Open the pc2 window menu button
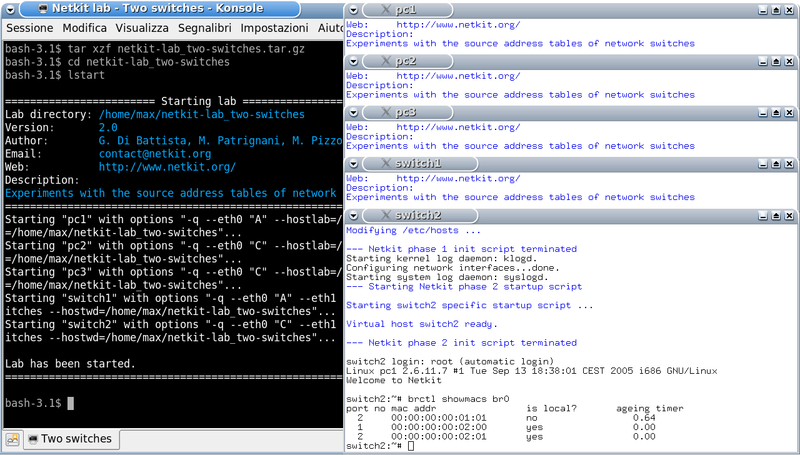This screenshot has width=800, height=455. pyautogui.click(x=354, y=61)
